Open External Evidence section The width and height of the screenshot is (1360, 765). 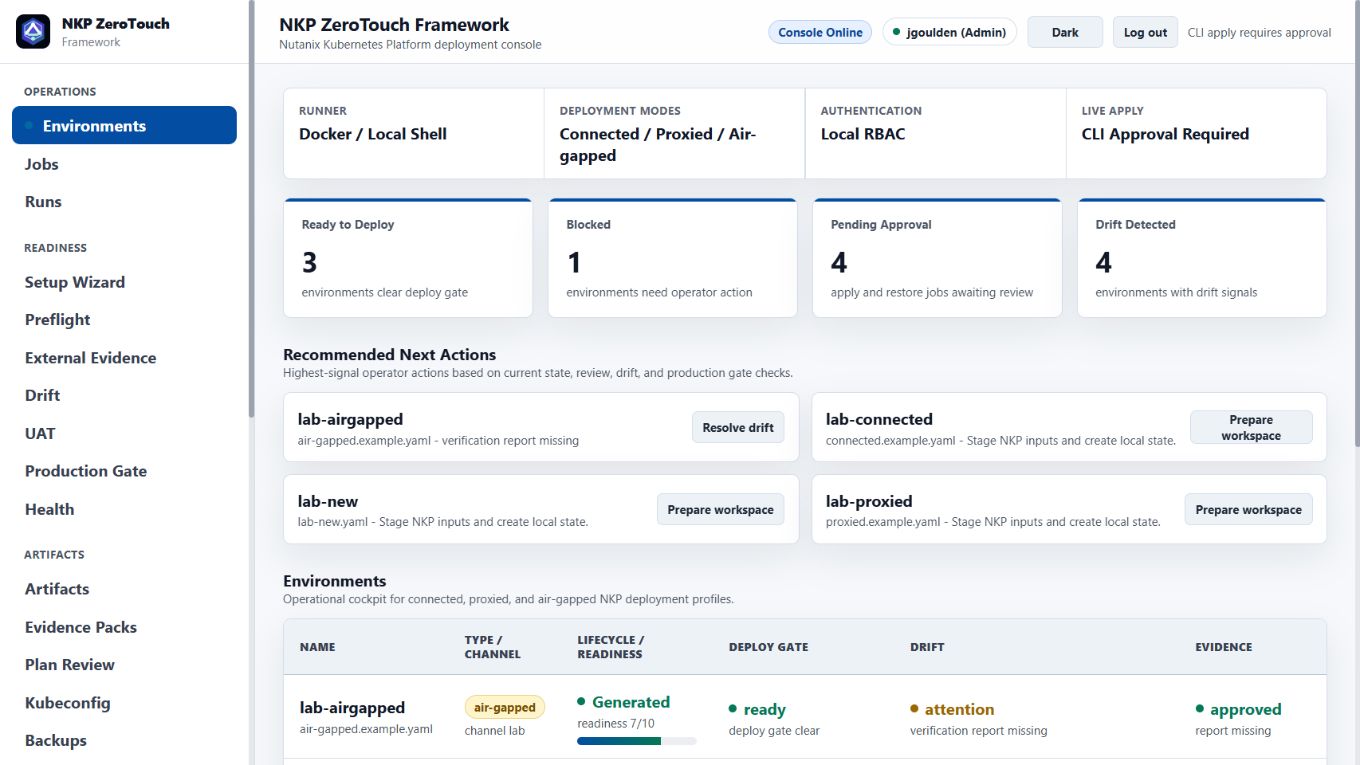(91, 357)
